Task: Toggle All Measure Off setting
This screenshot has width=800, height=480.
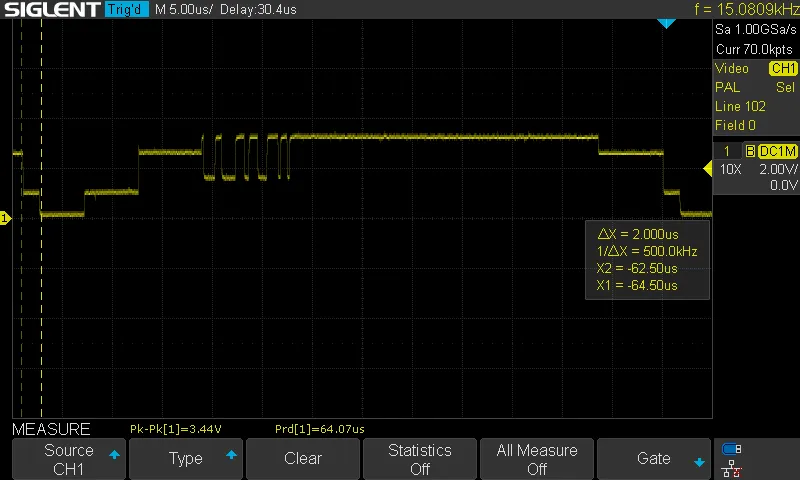Action: 537,459
